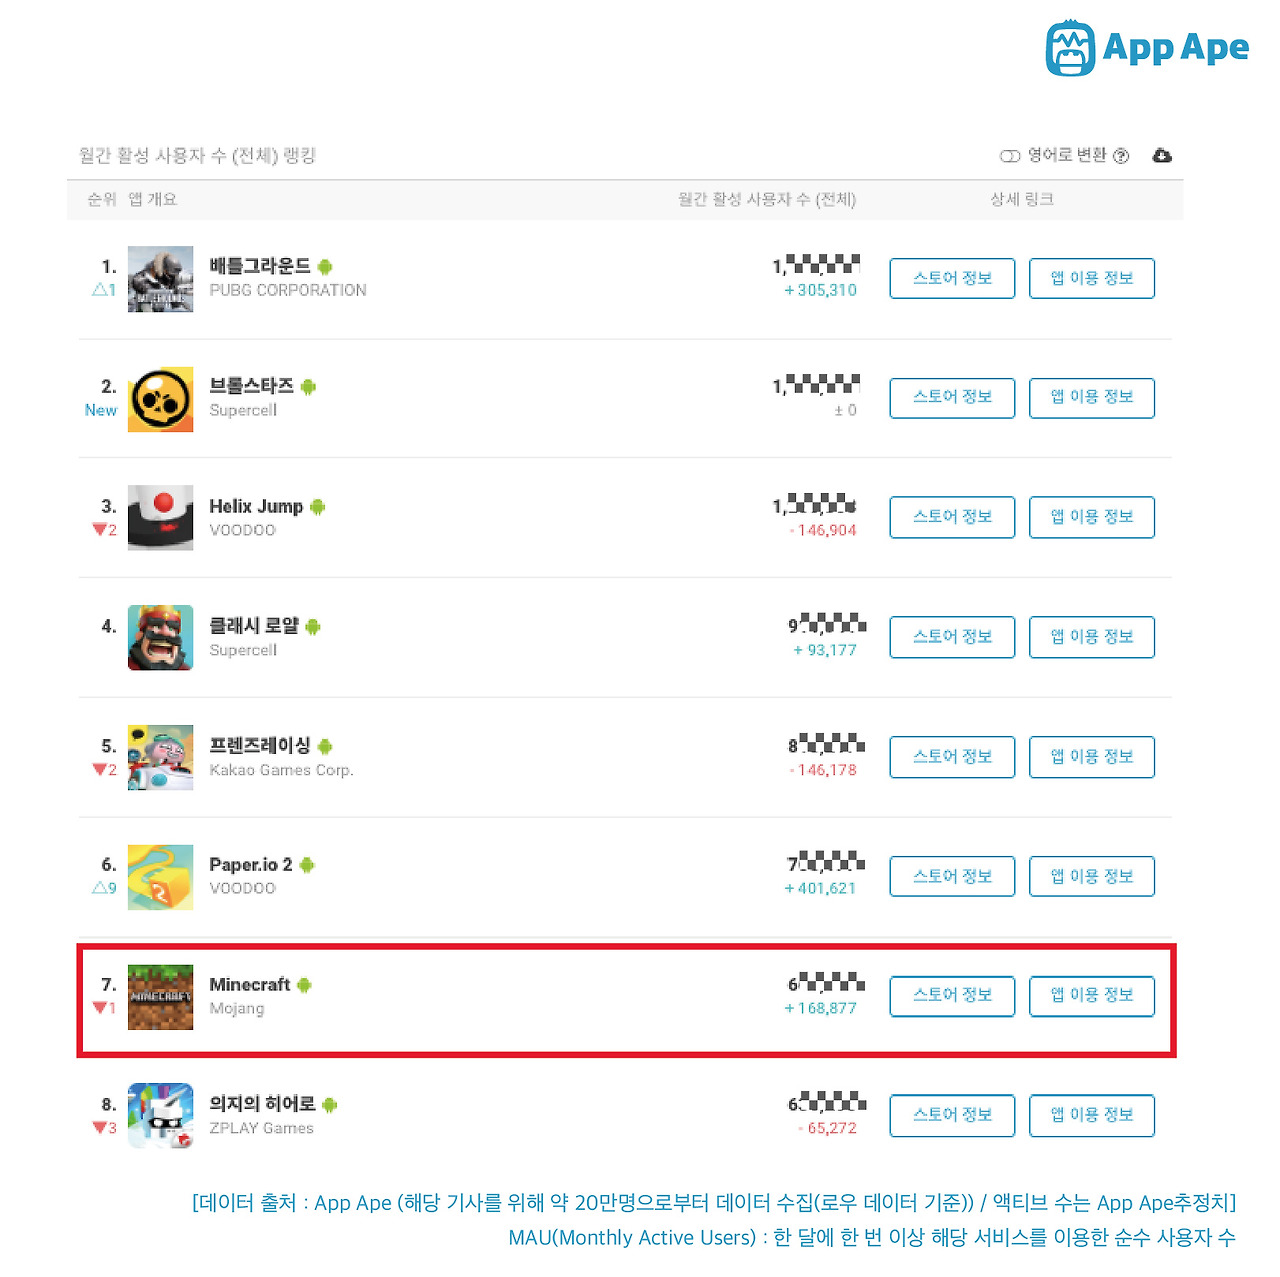Open 앱 이용 정보 for 브롤스타즈
Screen dimensions: 1280x1277
click(1092, 398)
